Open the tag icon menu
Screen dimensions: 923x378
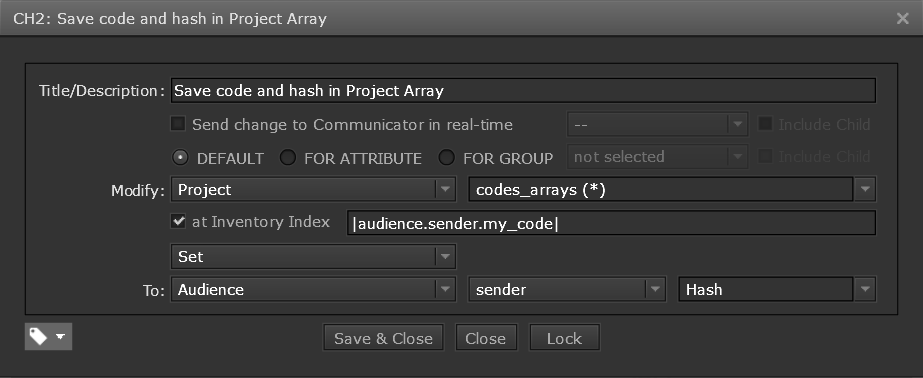coord(48,337)
